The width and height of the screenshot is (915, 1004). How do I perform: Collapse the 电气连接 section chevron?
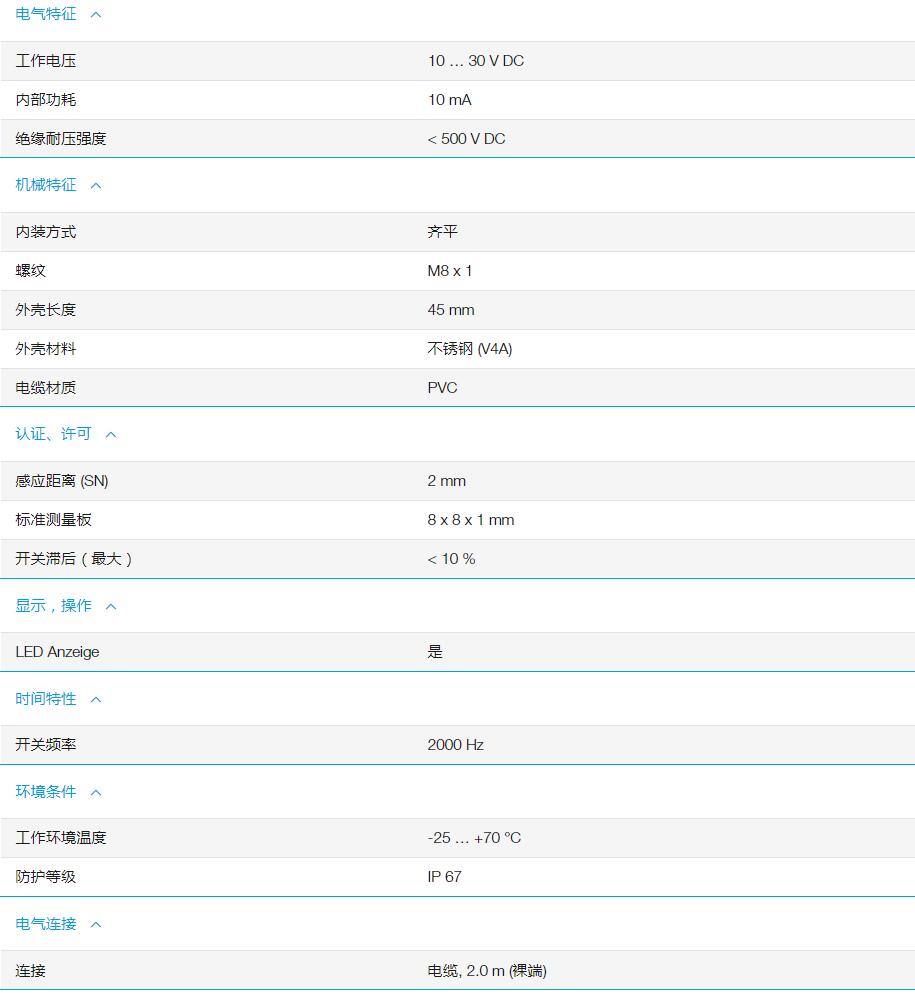96,924
